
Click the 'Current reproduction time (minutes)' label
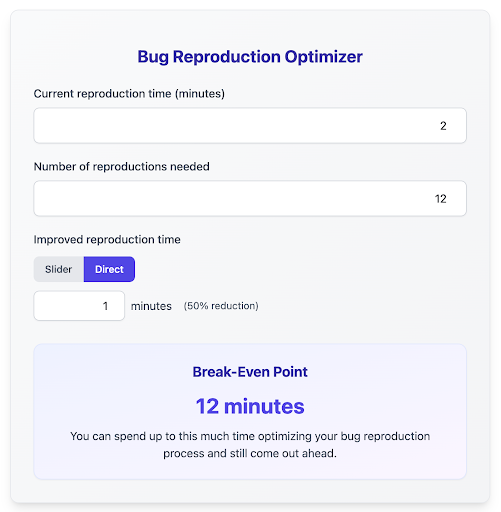129,94
